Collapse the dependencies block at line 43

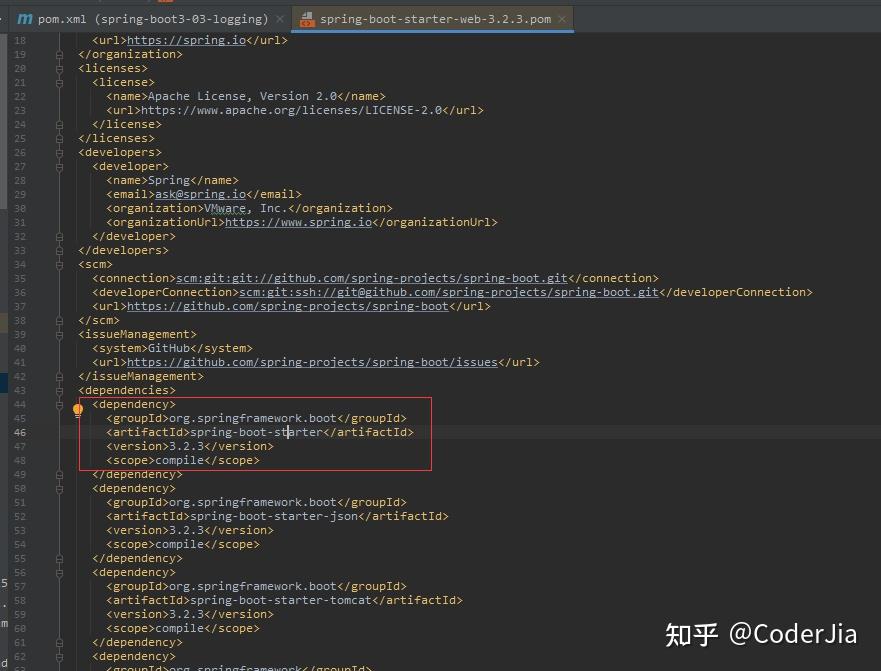pyautogui.click(x=60, y=391)
